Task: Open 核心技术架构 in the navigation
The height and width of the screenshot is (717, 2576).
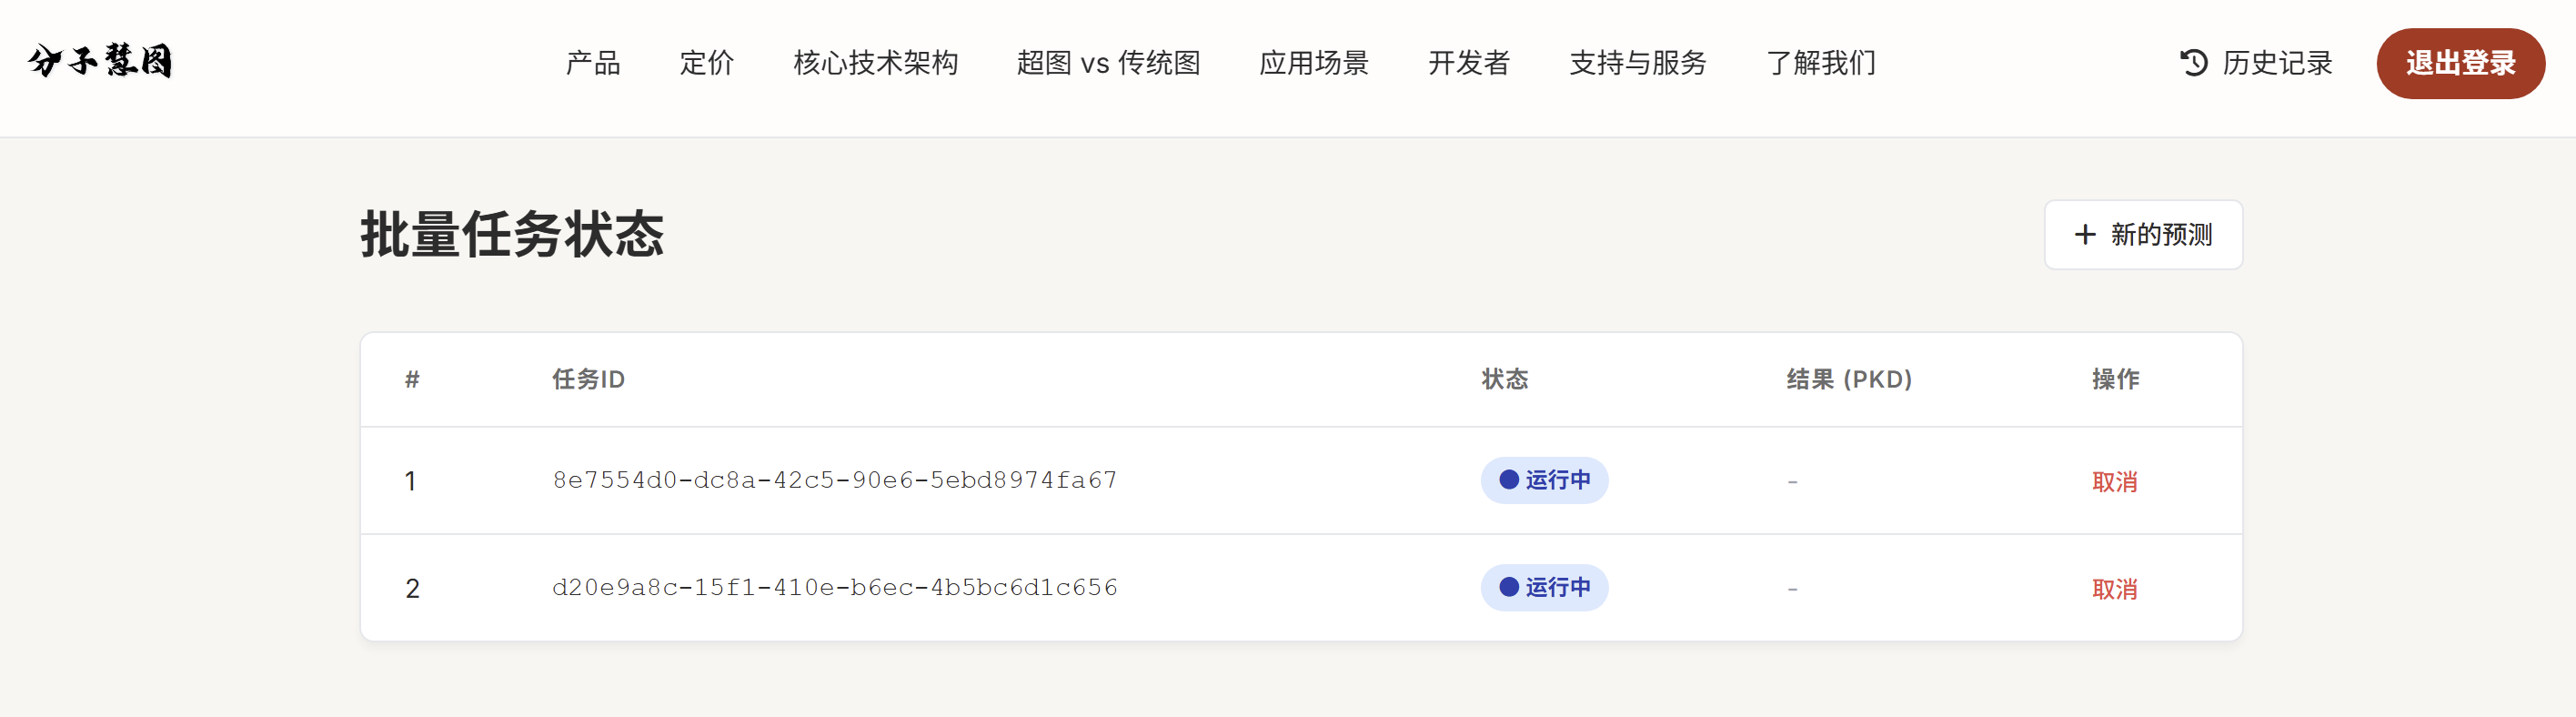Action: click(875, 63)
